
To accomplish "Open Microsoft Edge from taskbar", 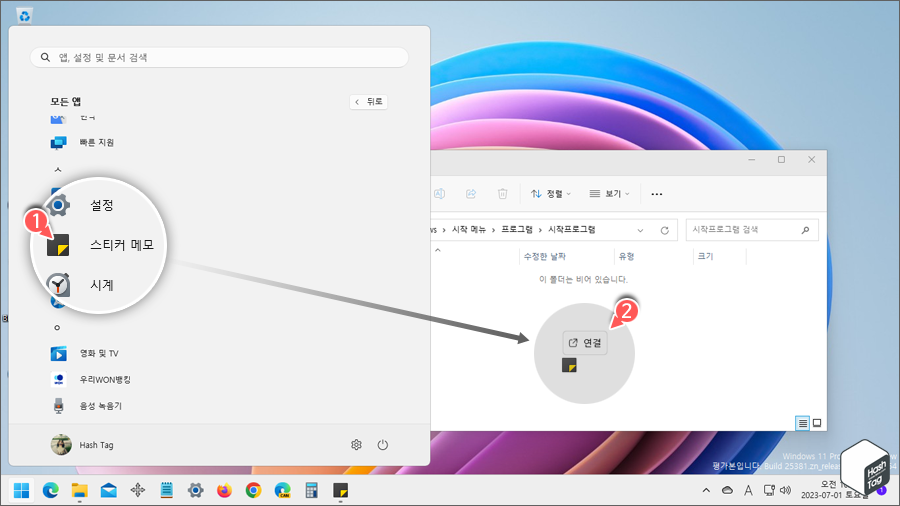I will 51,491.
